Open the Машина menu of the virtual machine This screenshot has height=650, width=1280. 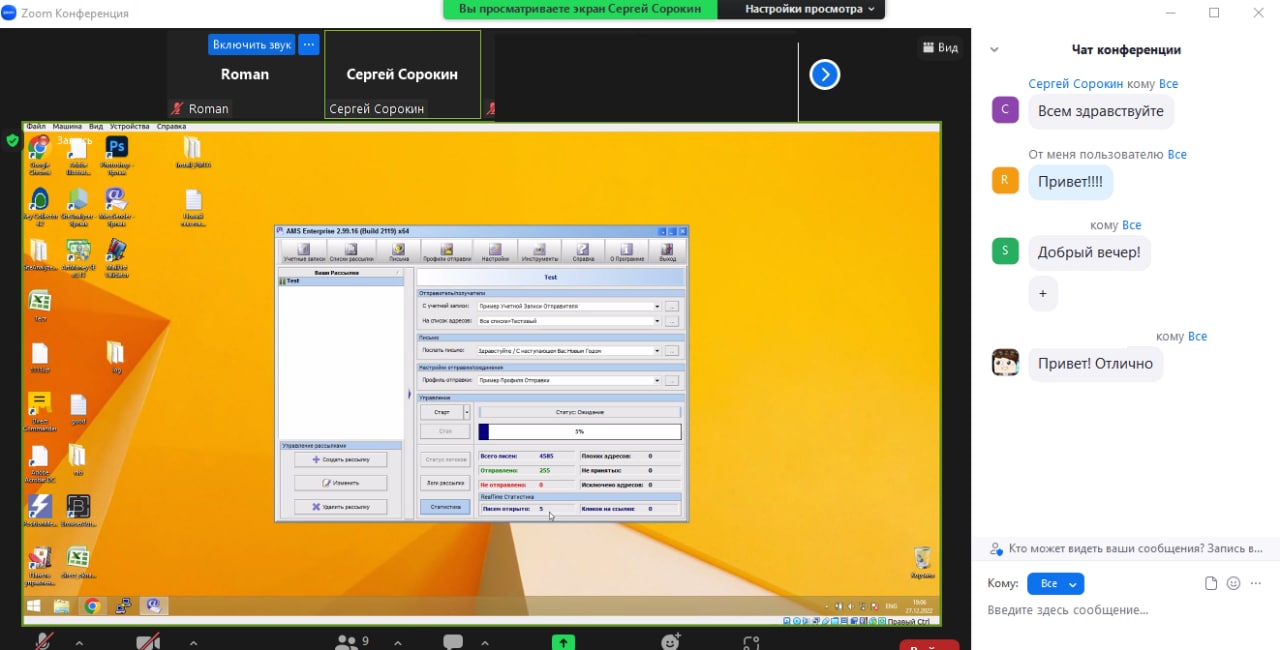tap(67, 127)
